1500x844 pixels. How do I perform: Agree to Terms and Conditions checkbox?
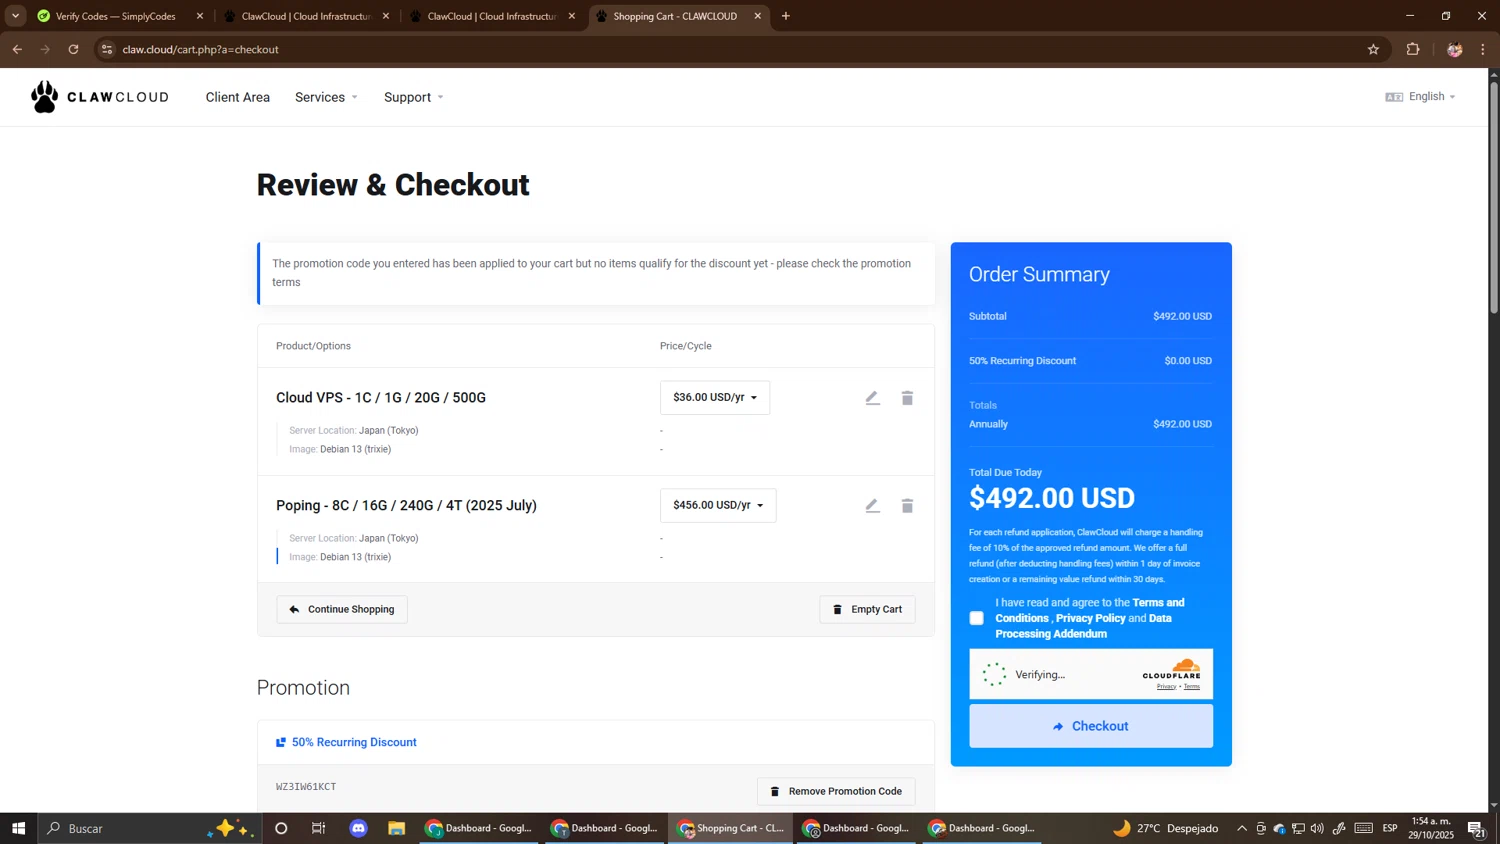976,618
